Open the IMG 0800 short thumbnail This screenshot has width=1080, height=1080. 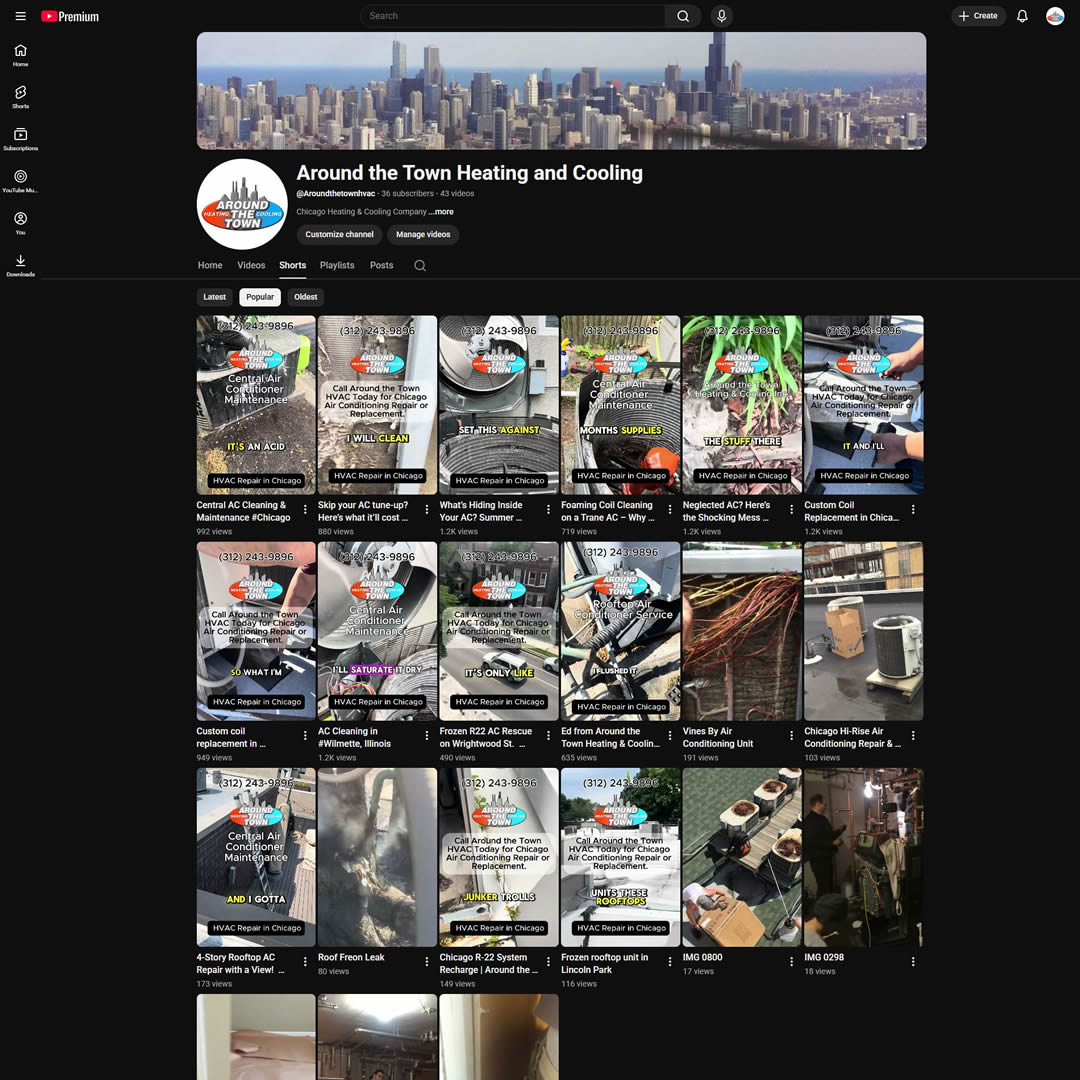(x=741, y=857)
